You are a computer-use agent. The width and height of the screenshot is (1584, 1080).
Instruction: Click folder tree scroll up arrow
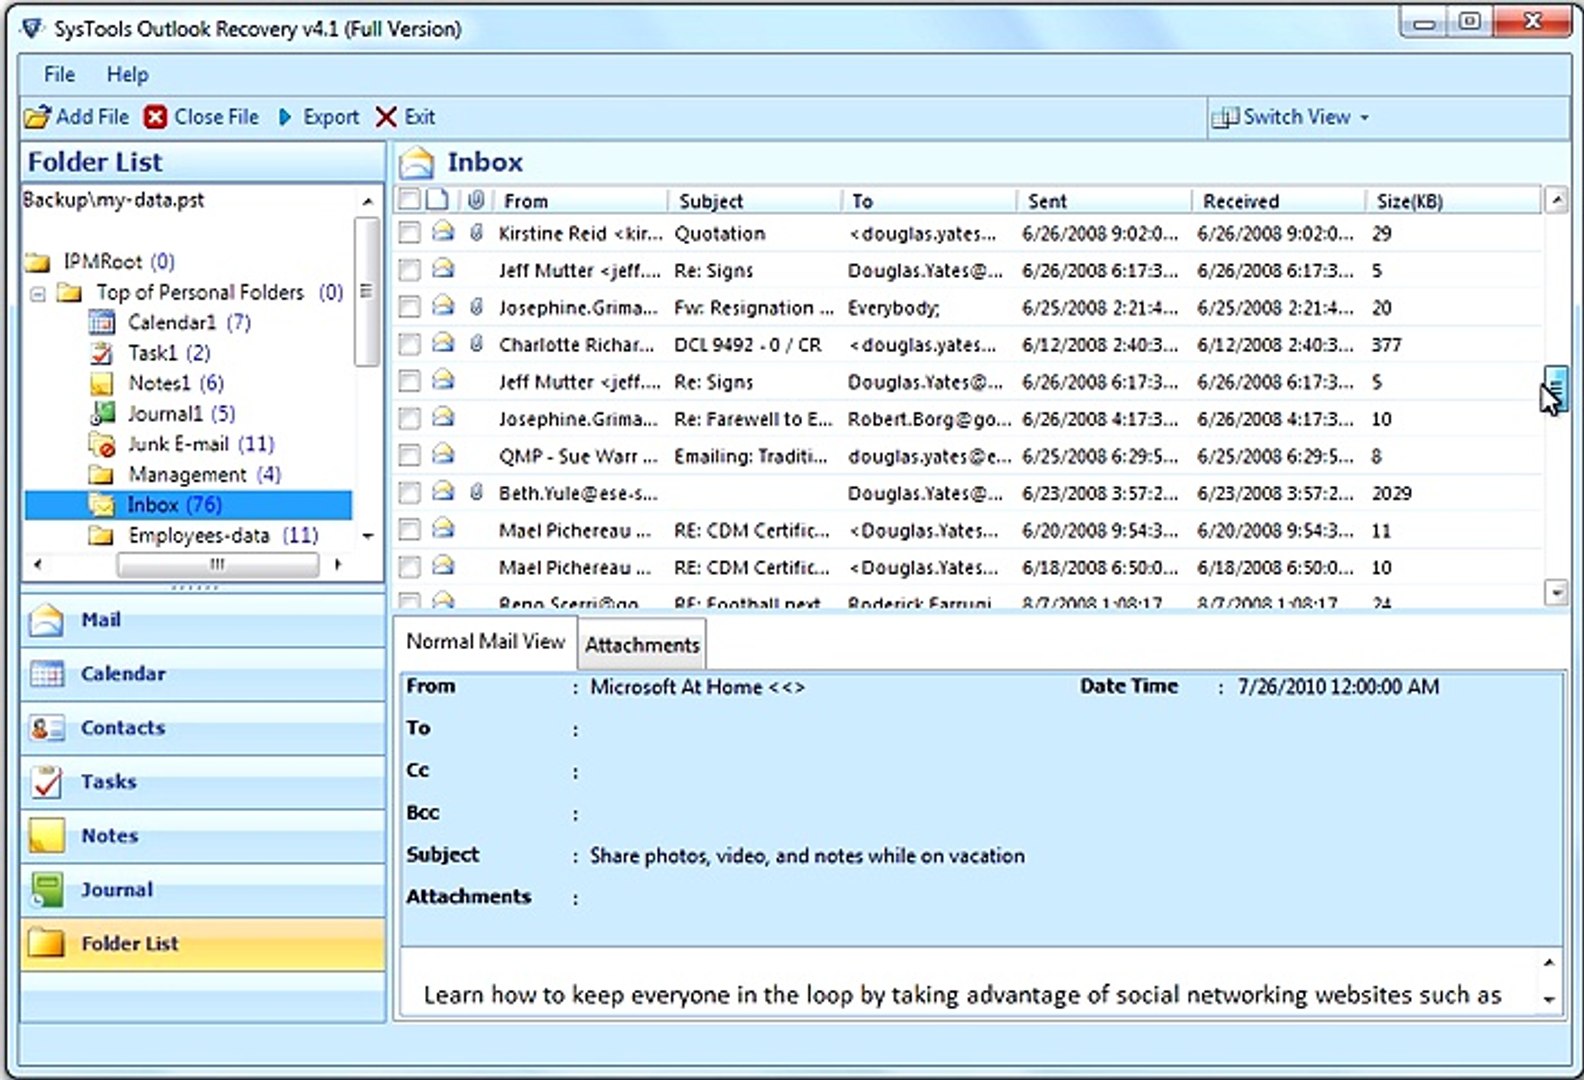tap(367, 202)
